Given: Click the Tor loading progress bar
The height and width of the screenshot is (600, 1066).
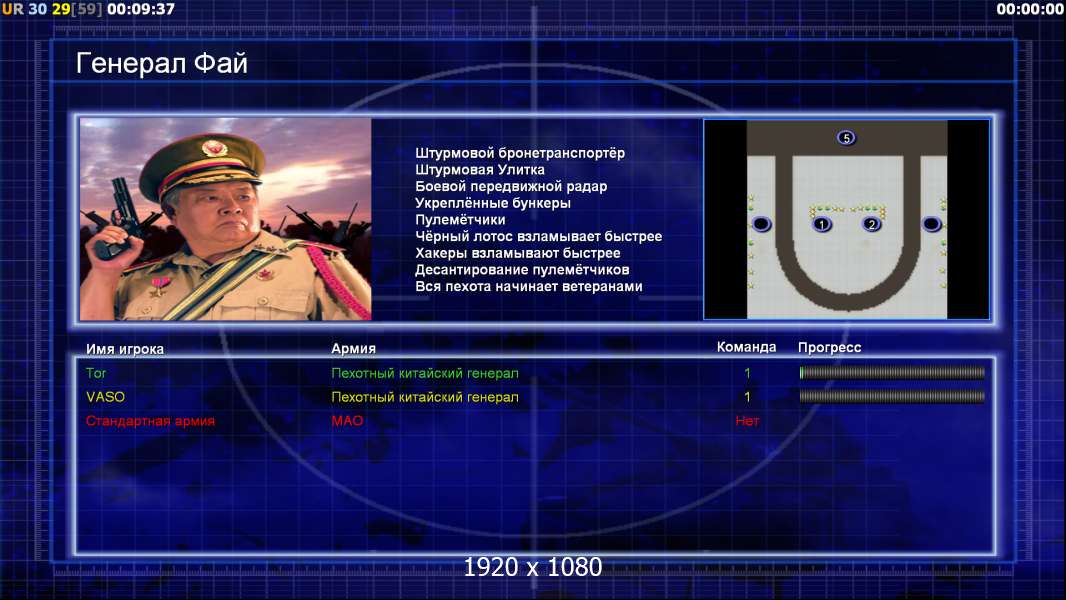Looking at the screenshot, I should pyautogui.click(x=892, y=372).
